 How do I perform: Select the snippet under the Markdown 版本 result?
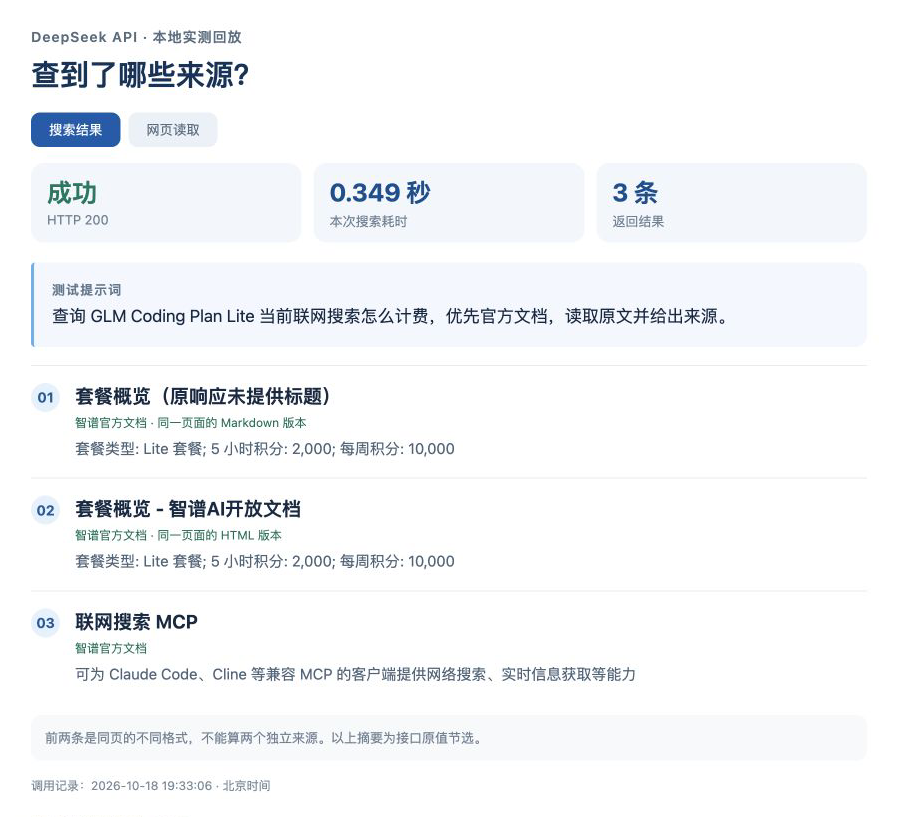point(265,449)
